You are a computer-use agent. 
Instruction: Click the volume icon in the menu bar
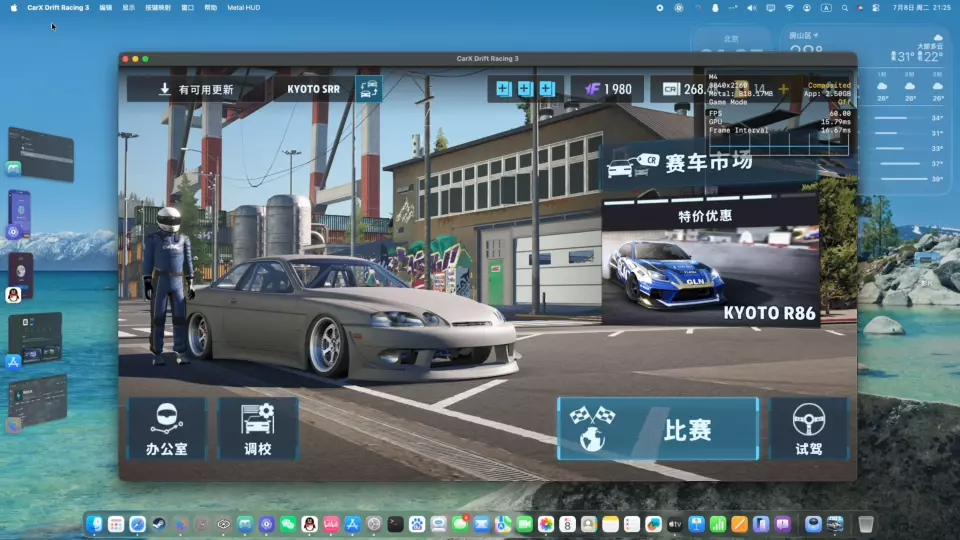pos(752,8)
